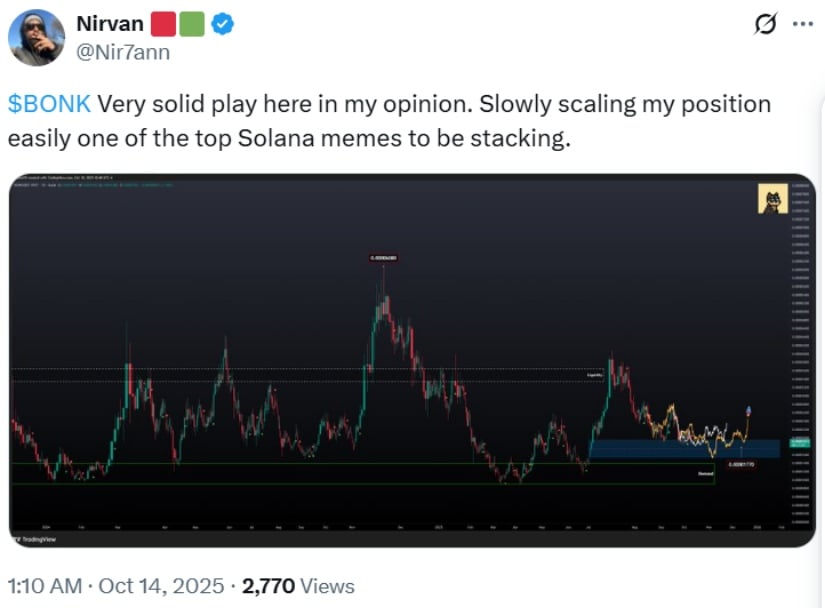
Task: Click the chart's right price axis scale
Action: click(799, 350)
